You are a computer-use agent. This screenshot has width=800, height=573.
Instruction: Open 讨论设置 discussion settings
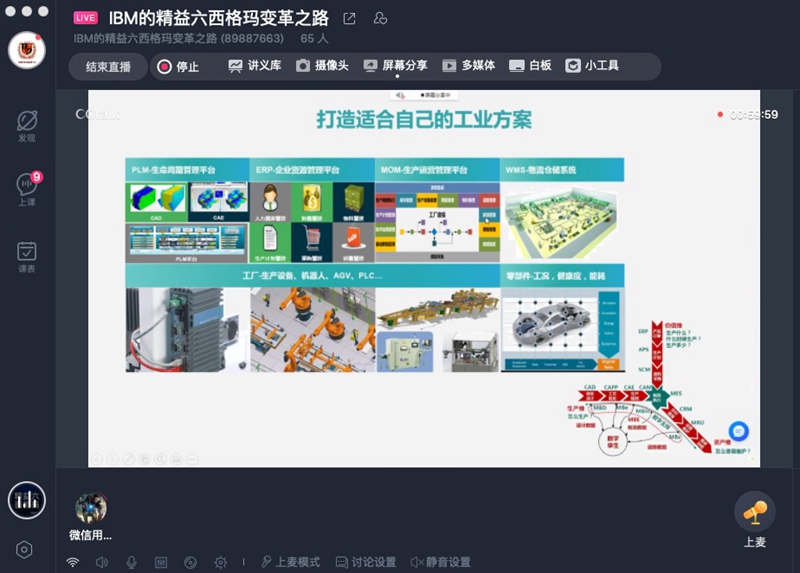(366, 562)
